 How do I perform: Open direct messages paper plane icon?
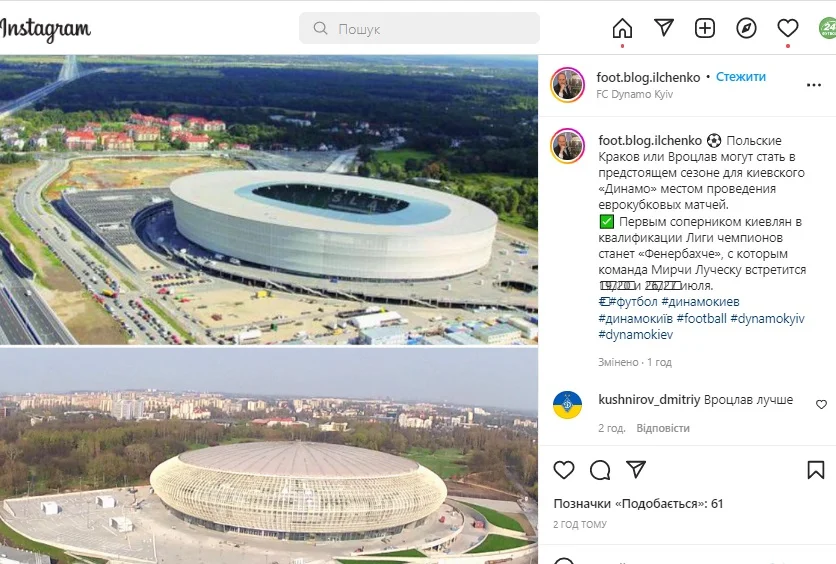[x=664, y=28]
